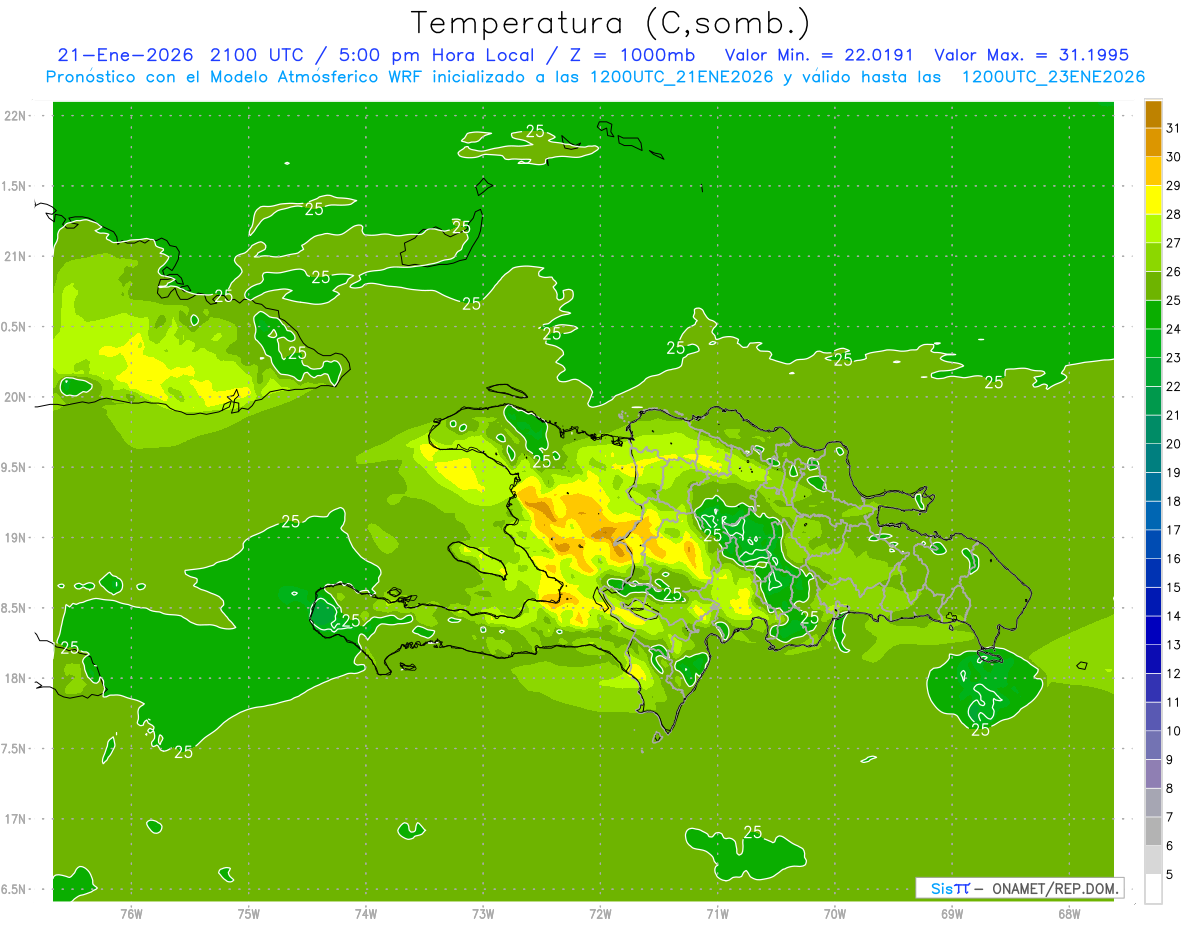
Task: Click the "22N" latitude axis label
Action: point(14,116)
